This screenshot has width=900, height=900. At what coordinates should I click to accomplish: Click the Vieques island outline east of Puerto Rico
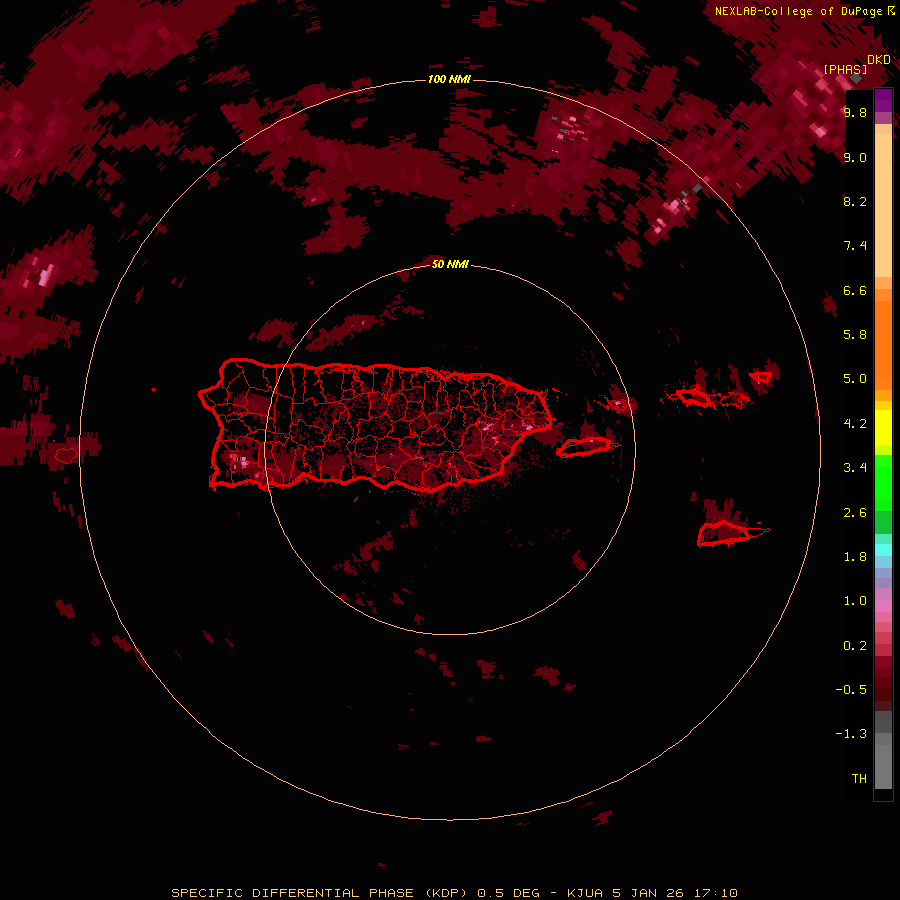(x=584, y=447)
